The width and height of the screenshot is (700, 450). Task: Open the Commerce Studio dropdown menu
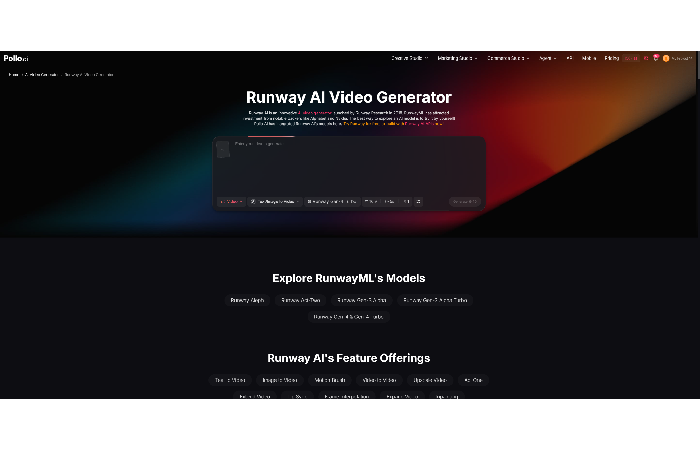(x=508, y=58)
